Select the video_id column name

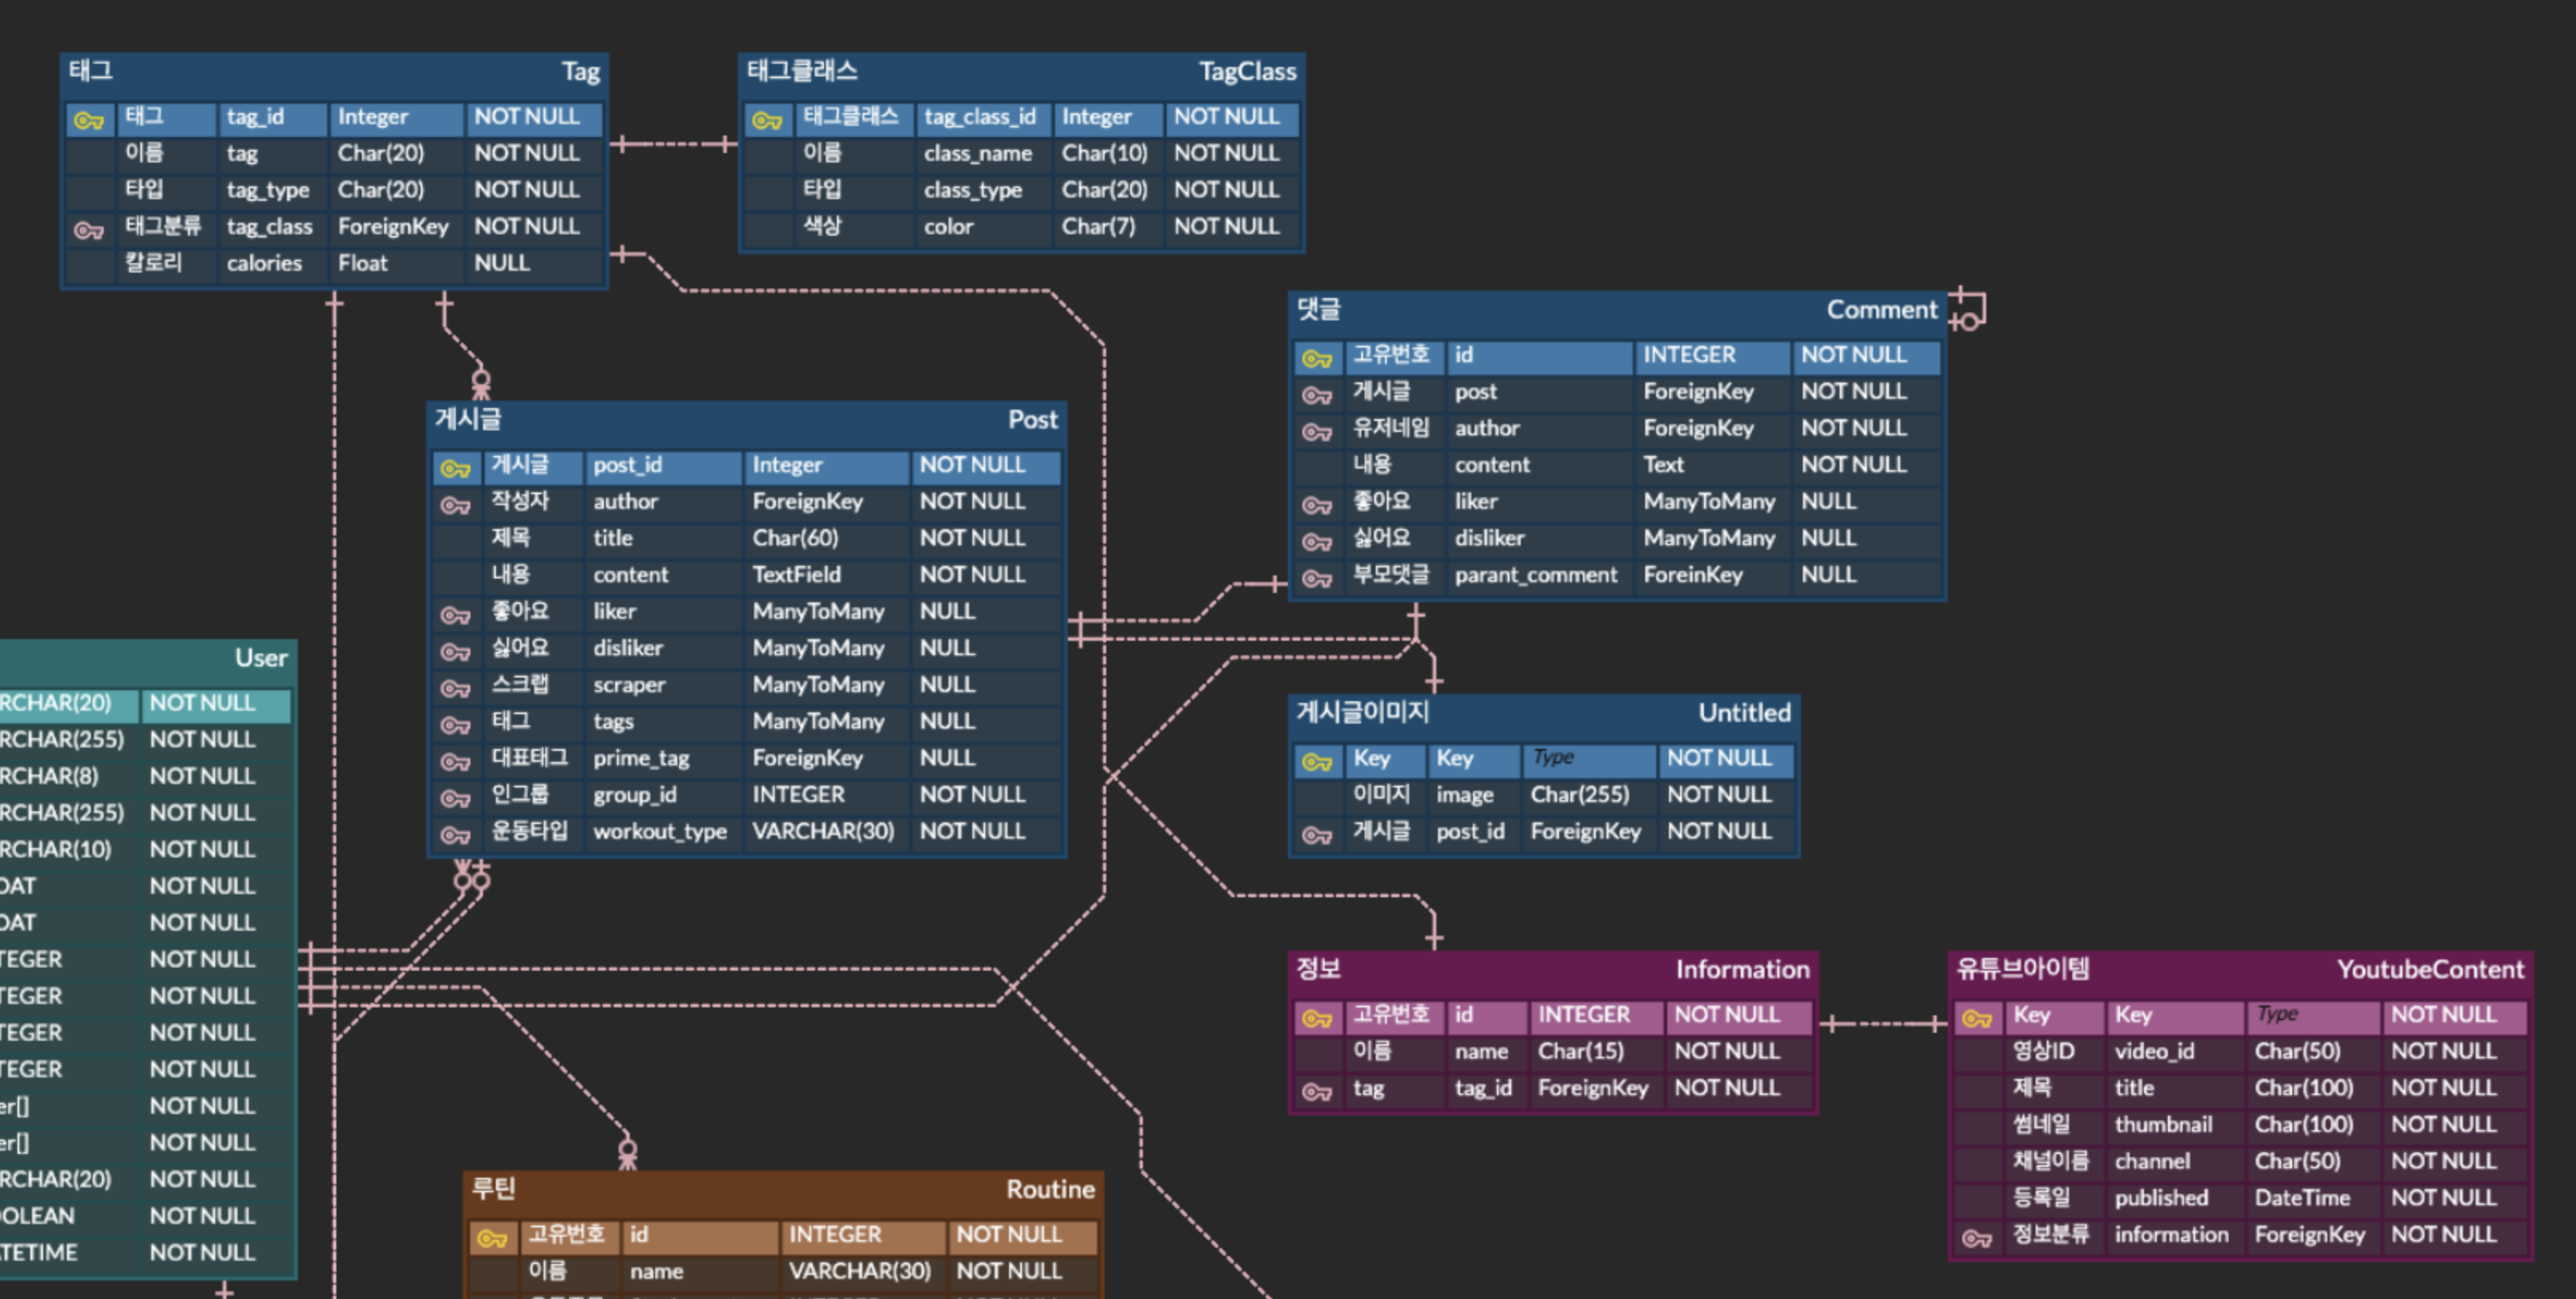2154,1052
